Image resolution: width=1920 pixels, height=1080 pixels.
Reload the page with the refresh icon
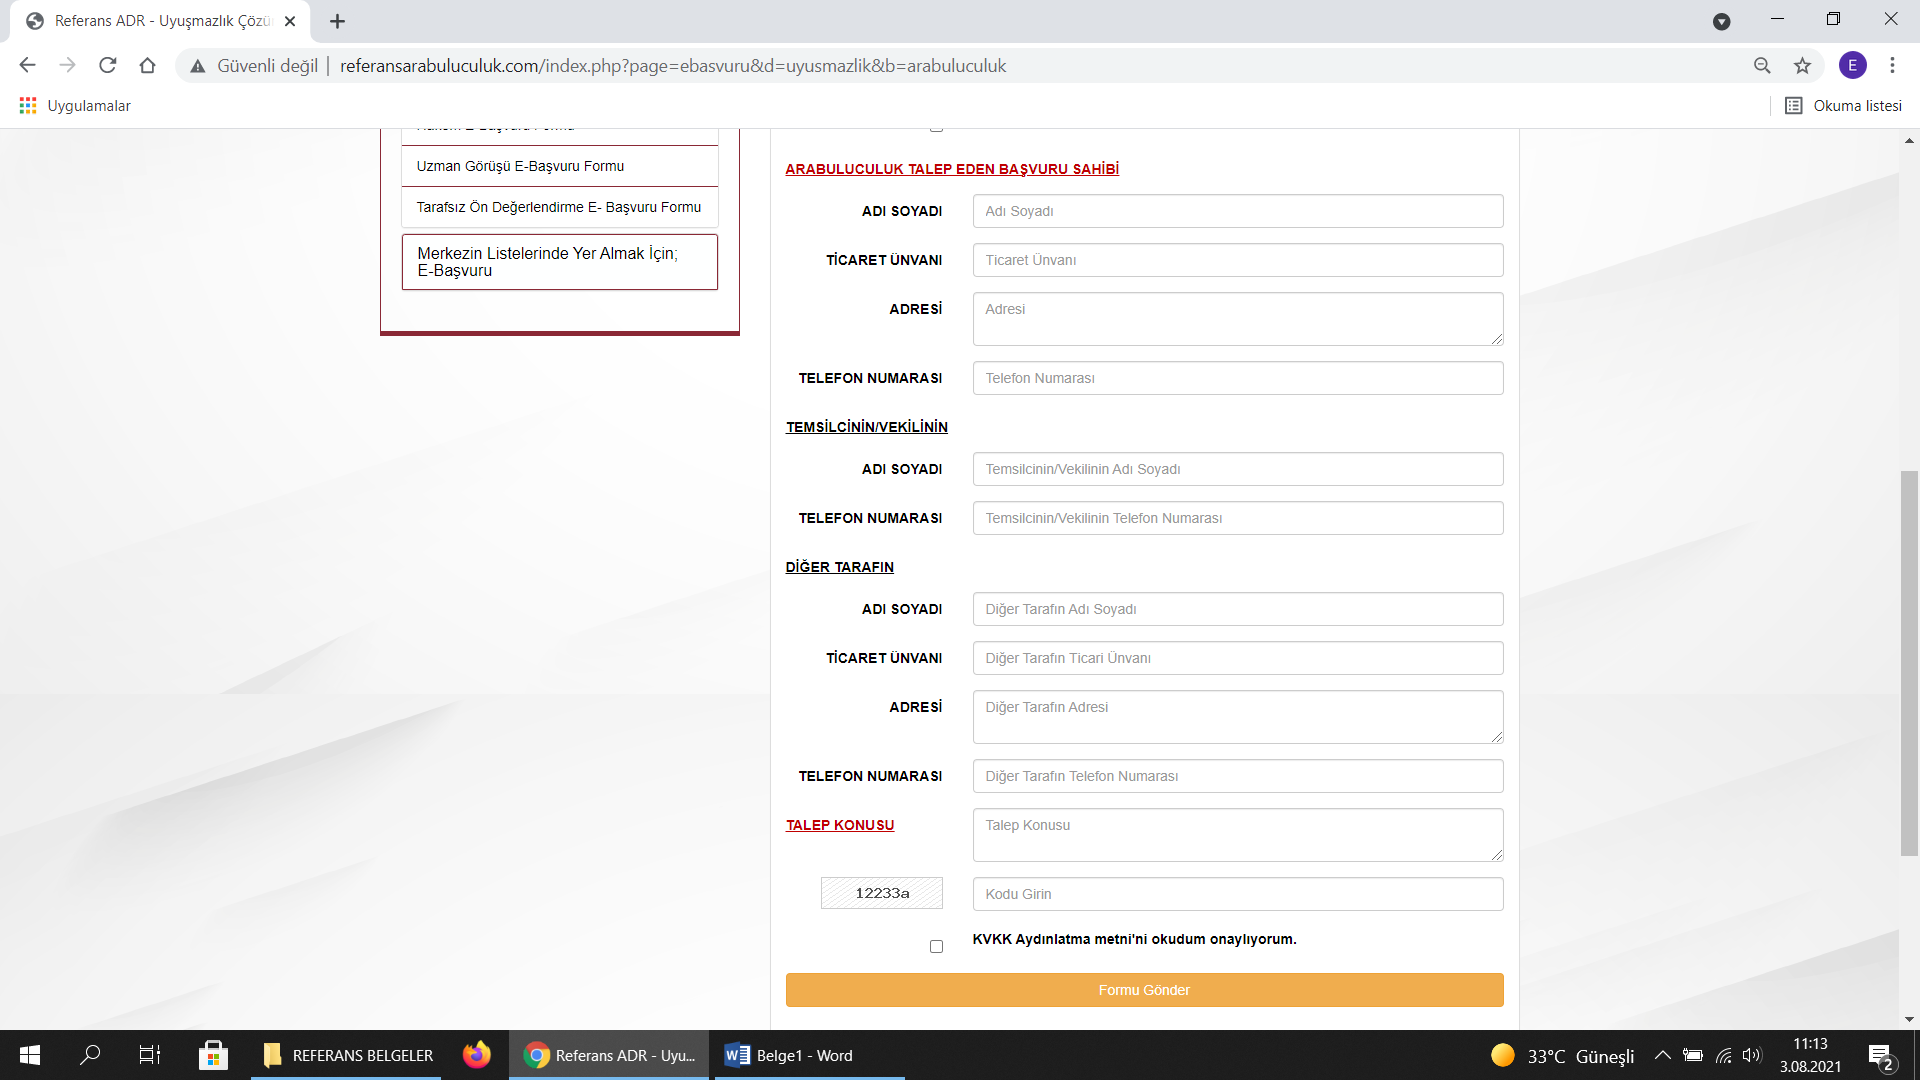pos(108,66)
